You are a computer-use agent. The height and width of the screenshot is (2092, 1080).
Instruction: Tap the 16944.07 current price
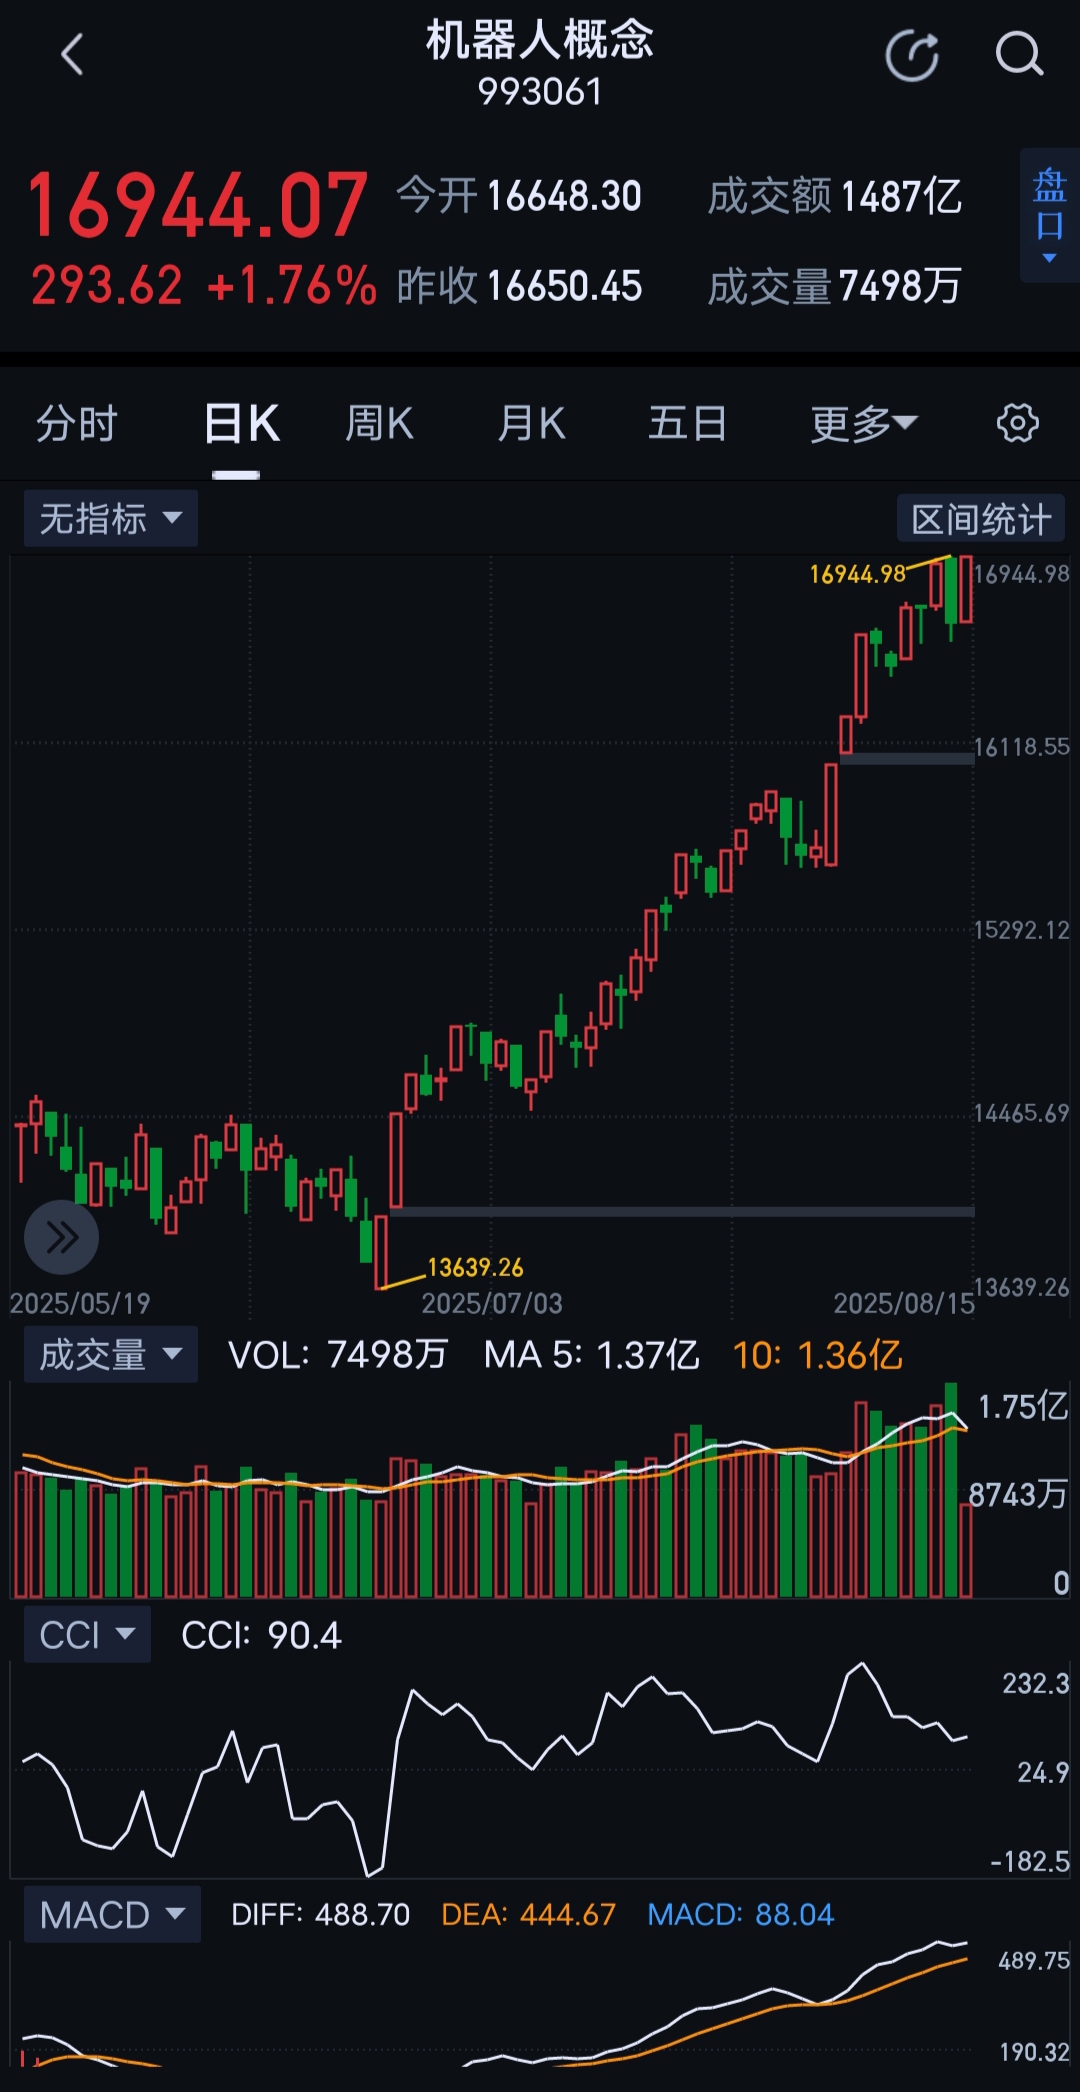[197, 205]
